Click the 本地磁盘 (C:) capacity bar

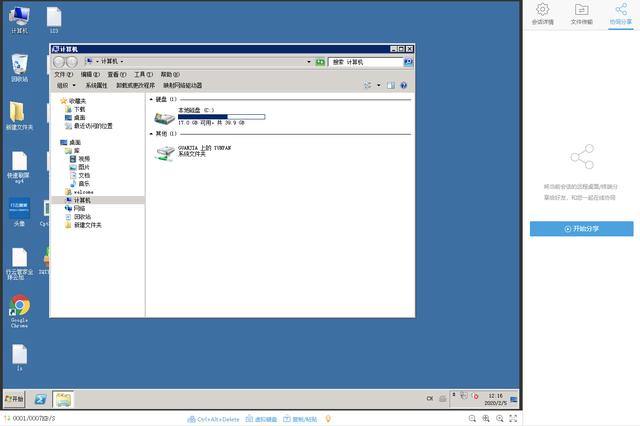222,117
